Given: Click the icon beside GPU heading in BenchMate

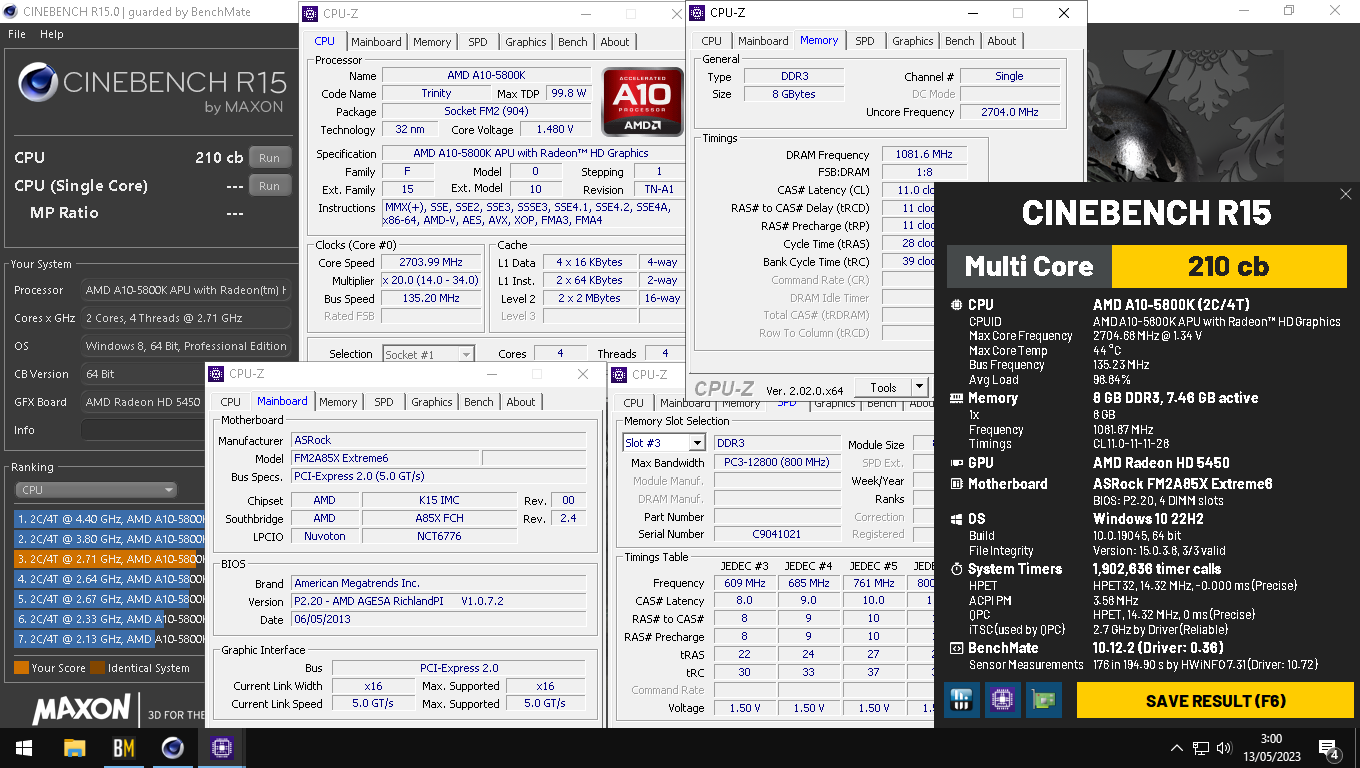Looking at the screenshot, I should (x=955, y=463).
